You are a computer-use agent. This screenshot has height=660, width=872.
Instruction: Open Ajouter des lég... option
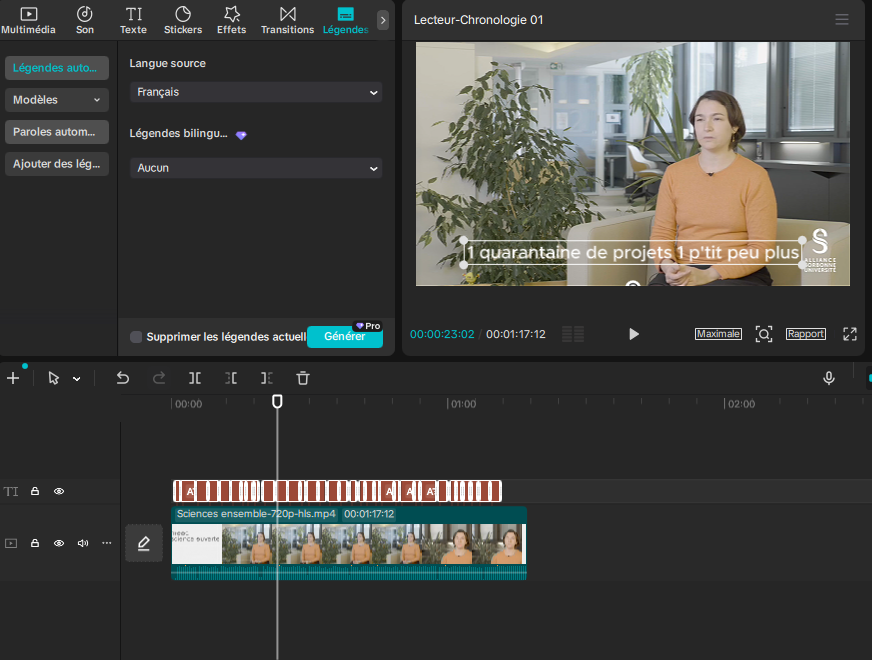click(x=57, y=164)
